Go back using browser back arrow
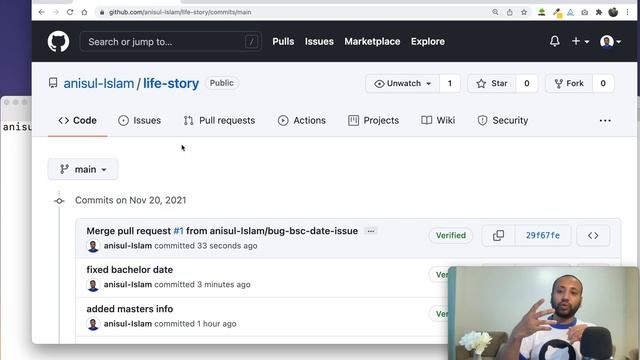The height and width of the screenshot is (360, 640). 42,12
